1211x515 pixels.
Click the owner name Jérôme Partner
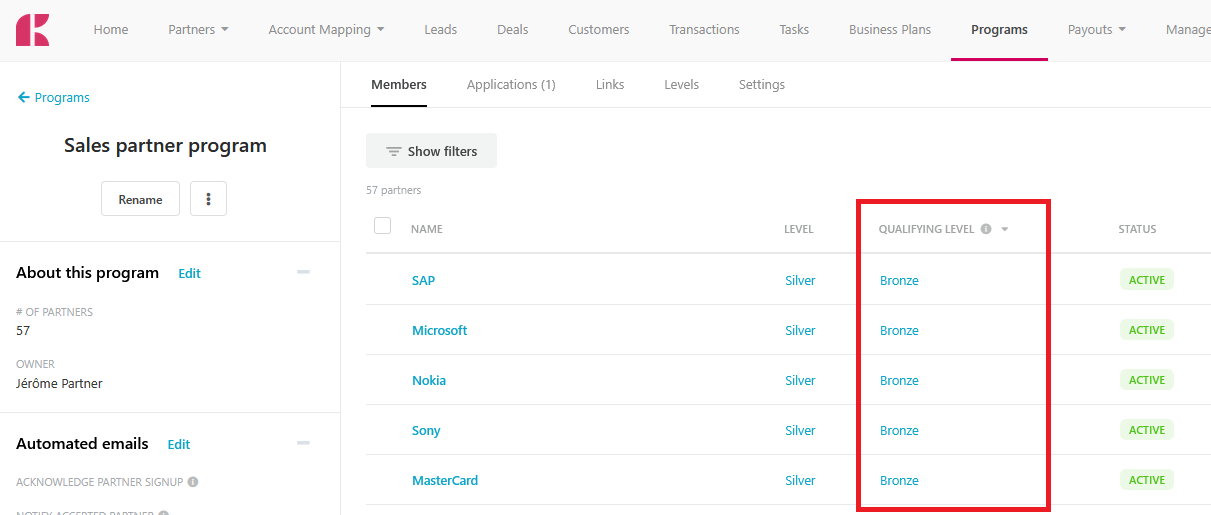(59, 383)
